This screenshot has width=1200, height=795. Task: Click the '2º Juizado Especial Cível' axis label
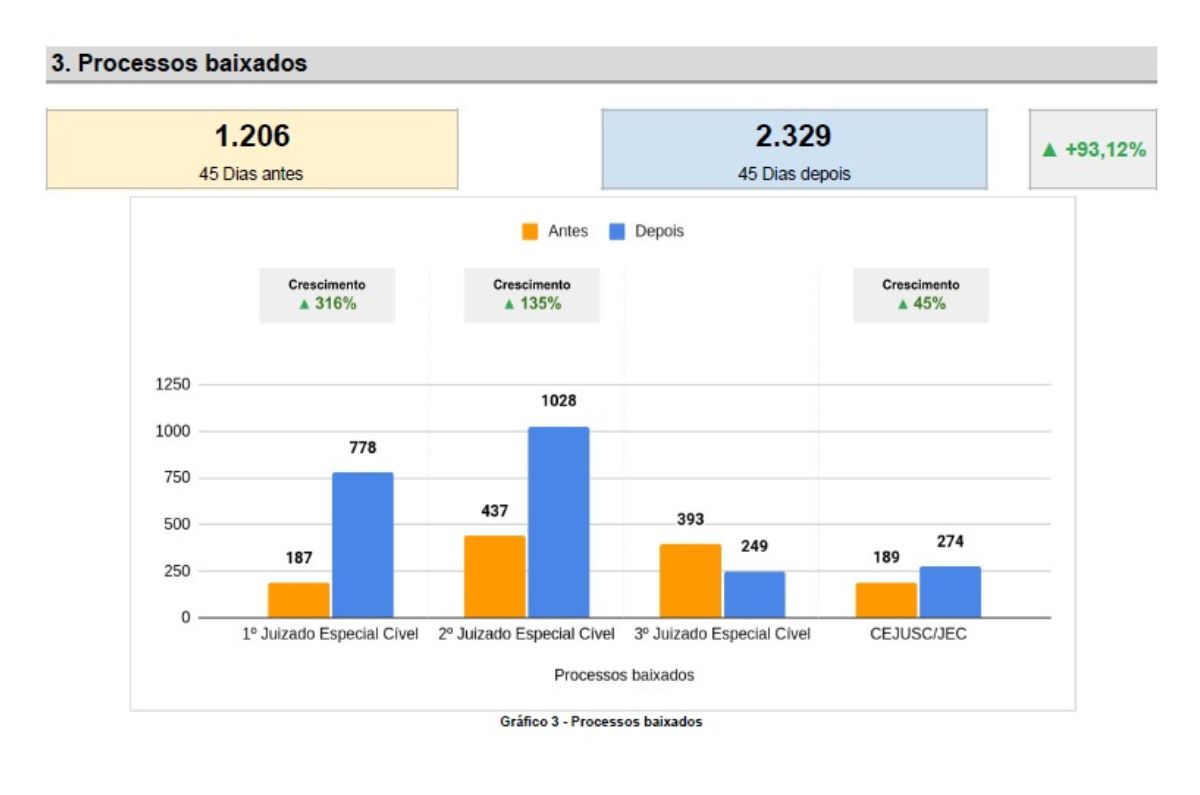[x=526, y=634]
